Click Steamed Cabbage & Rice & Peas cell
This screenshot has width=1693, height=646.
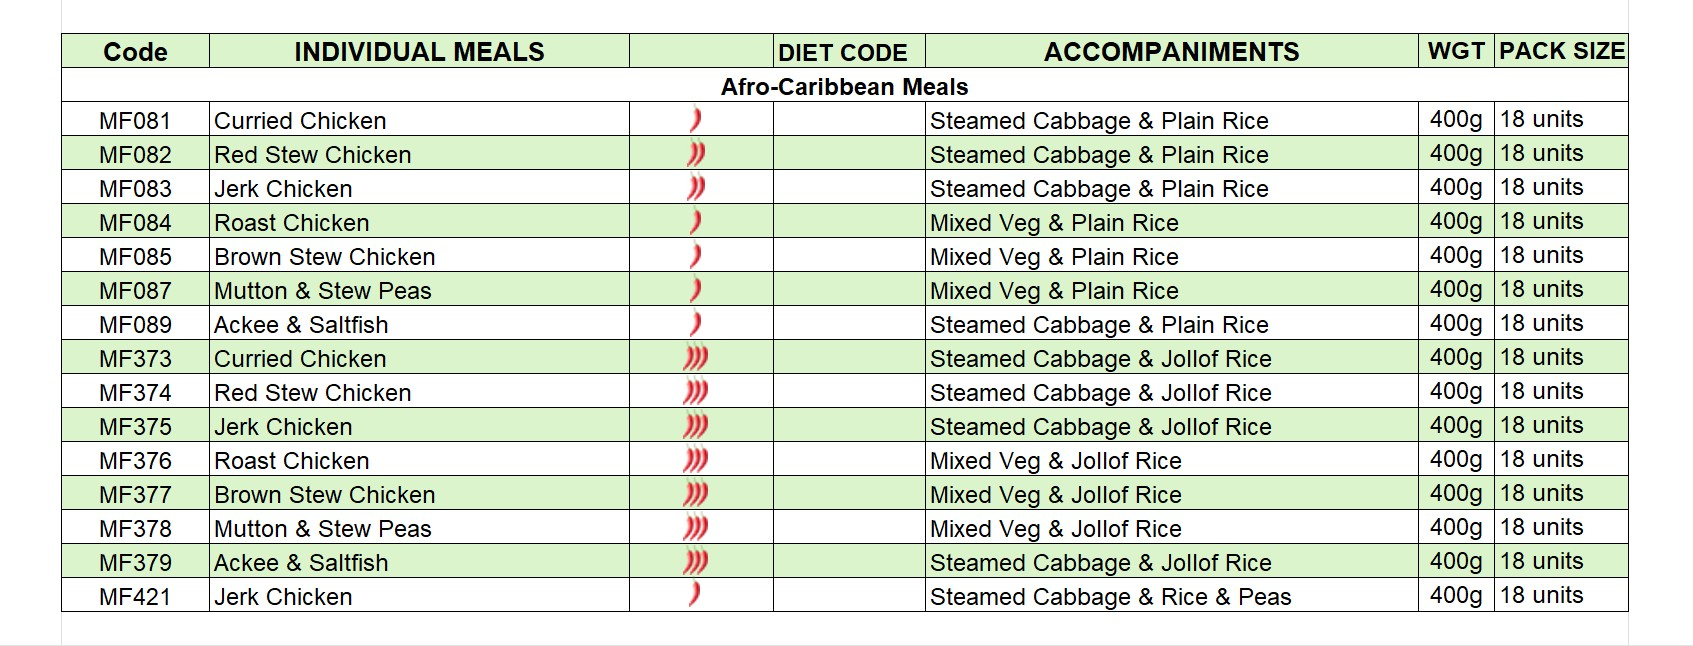click(1171, 596)
